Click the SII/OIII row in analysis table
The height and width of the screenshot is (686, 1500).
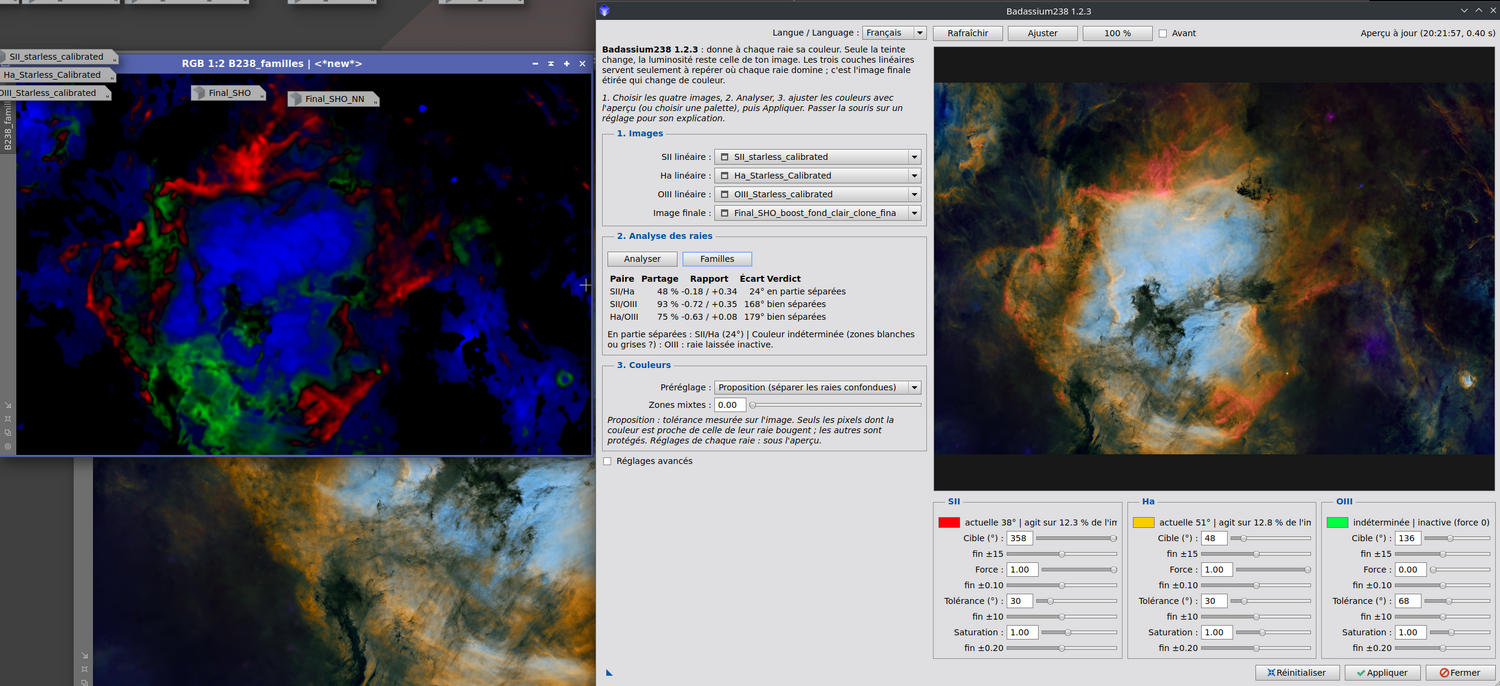pos(717,304)
